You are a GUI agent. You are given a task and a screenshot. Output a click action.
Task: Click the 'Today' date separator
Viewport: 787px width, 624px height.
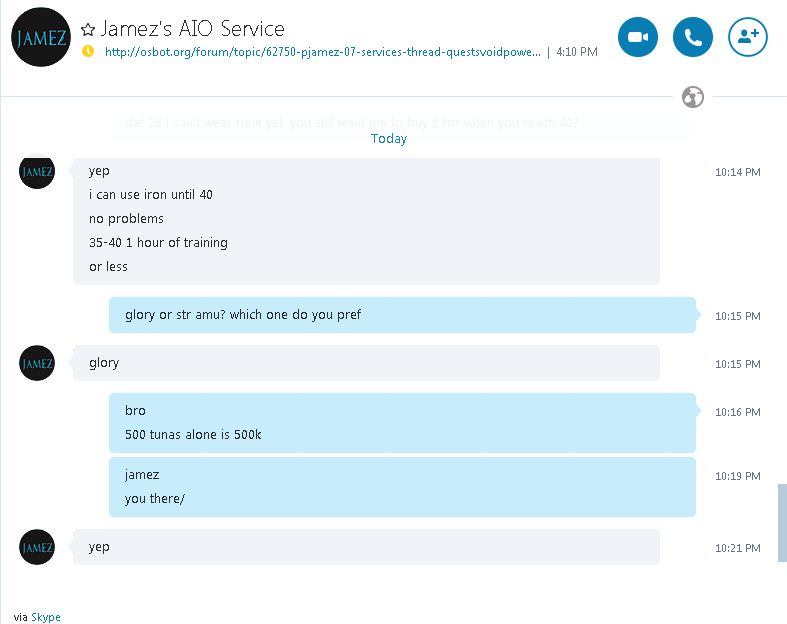(389, 139)
